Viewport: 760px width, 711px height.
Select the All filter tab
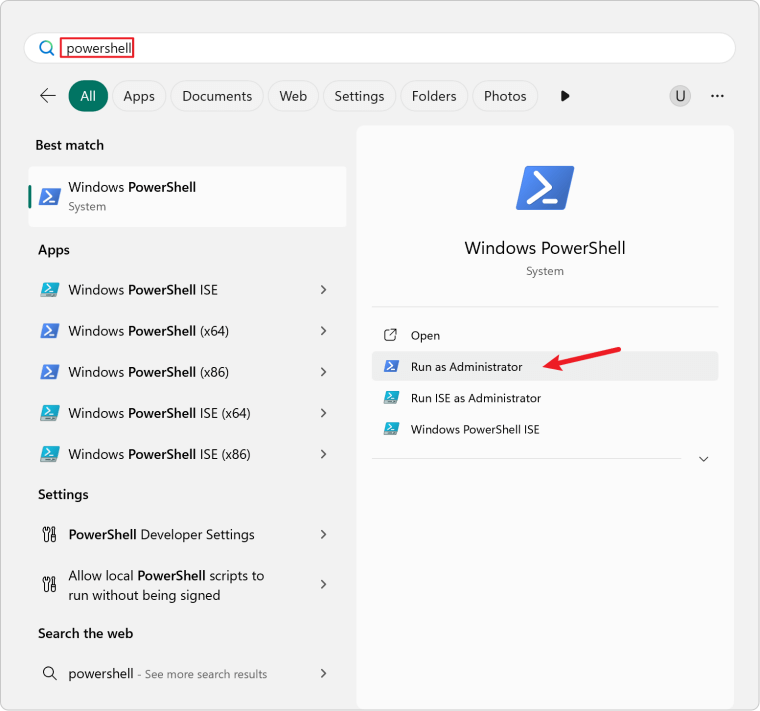(x=88, y=96)
